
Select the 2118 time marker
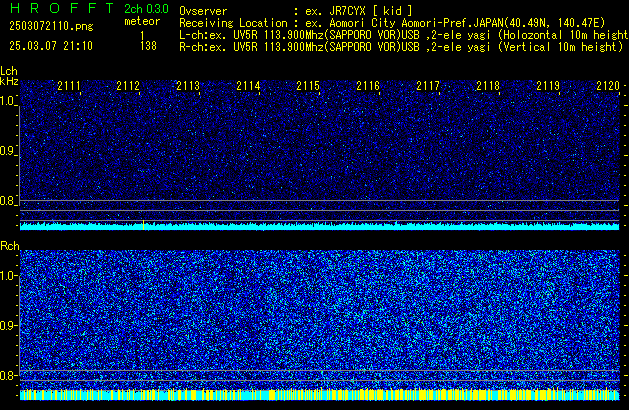pyautogui.click(x=488, y=86)
